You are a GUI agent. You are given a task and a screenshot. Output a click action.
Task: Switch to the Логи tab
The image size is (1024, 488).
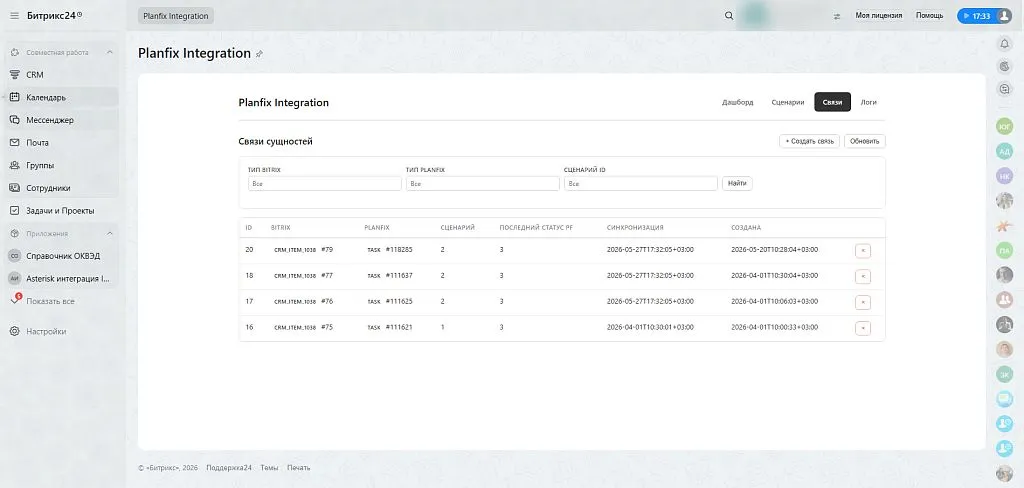[x=869, y=103]
